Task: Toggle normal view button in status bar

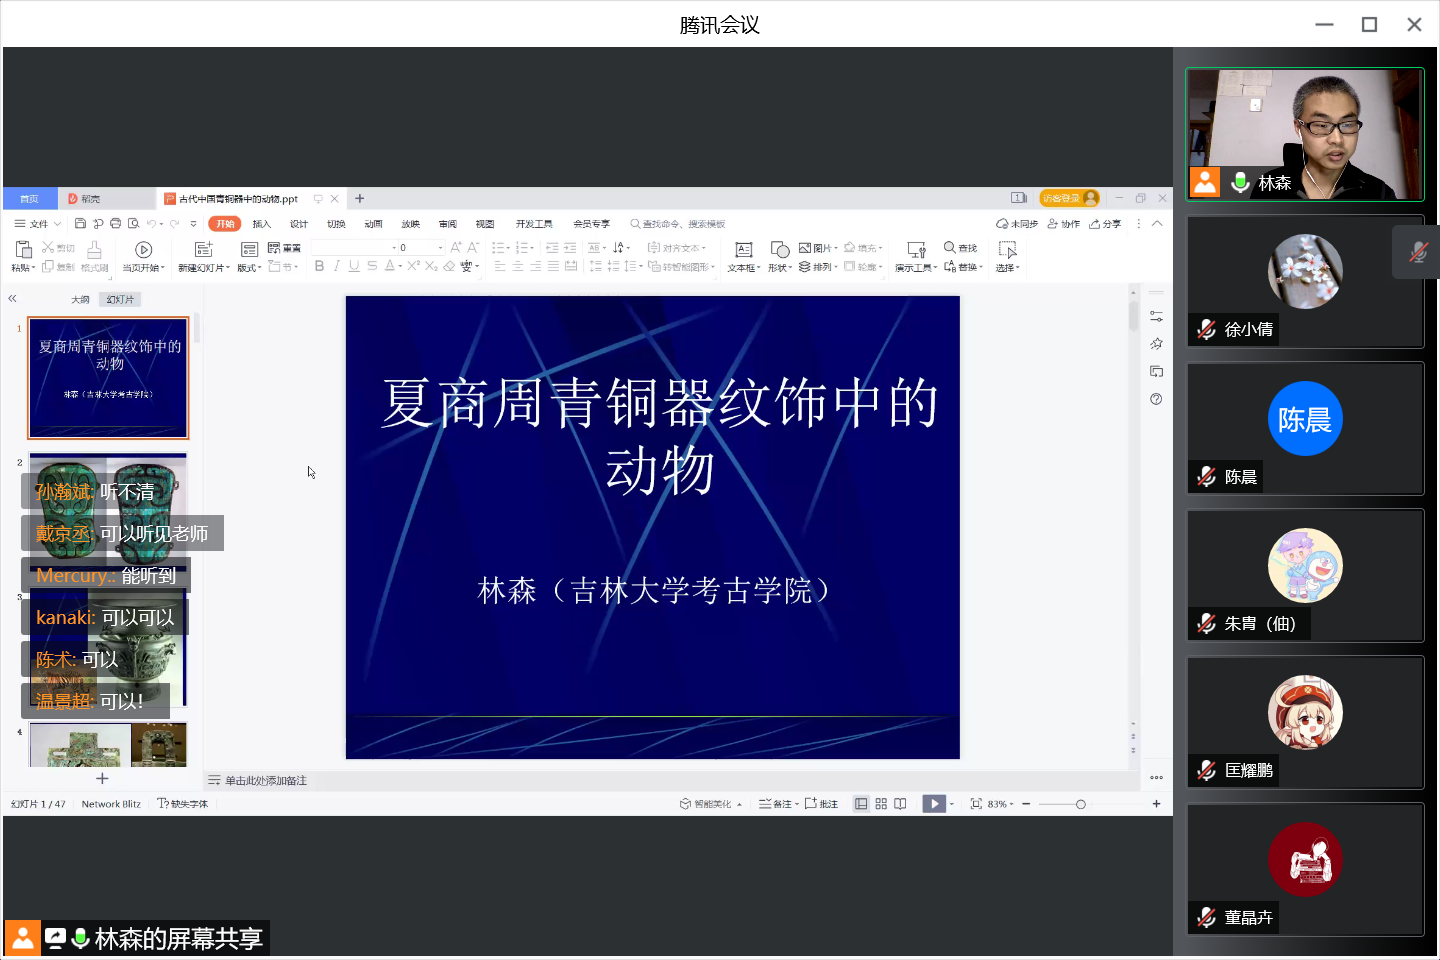Action: click(x=861, y=804)
